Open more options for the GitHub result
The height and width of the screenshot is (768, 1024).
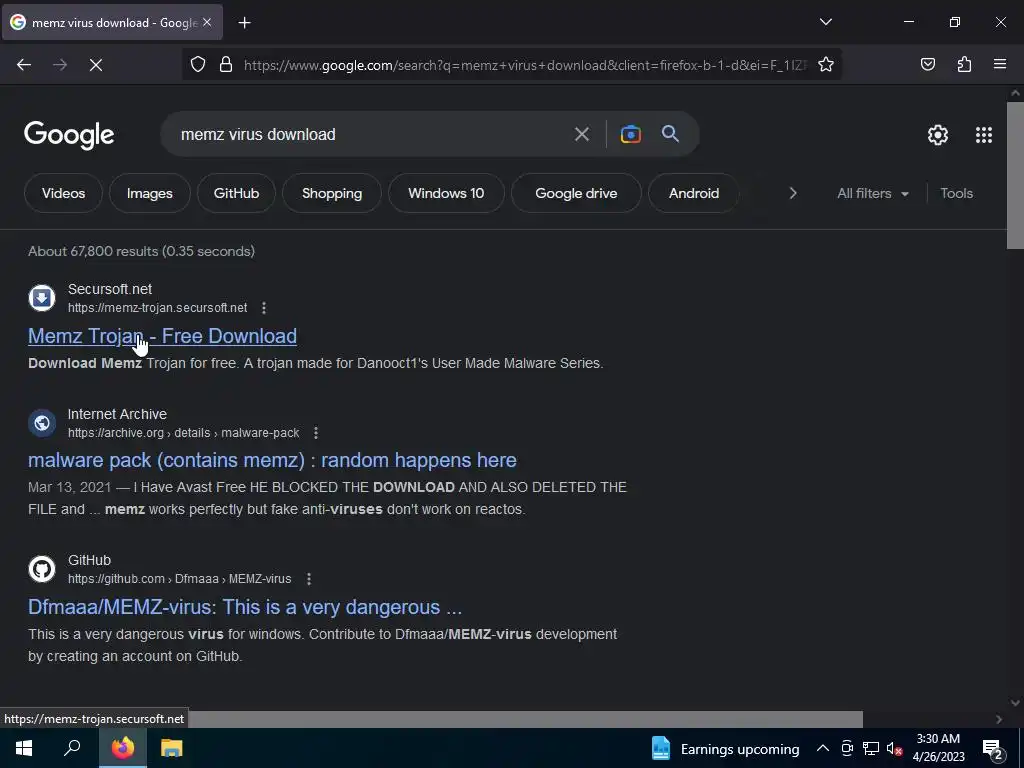coord(309,579)
